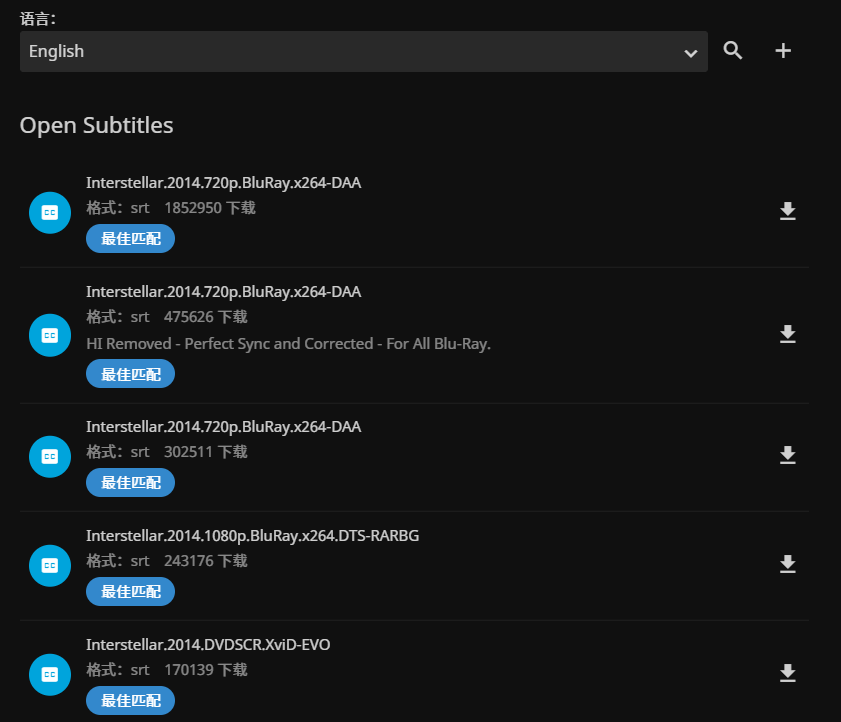Download the HI Removed subtitle
This screenshot has height=722, width=841.
pyautogui.click(x=788, y=334)
